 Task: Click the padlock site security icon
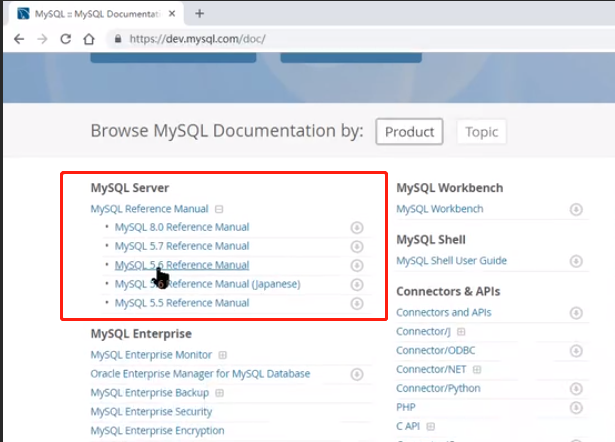pyautogui.click(x=118, y=39)
